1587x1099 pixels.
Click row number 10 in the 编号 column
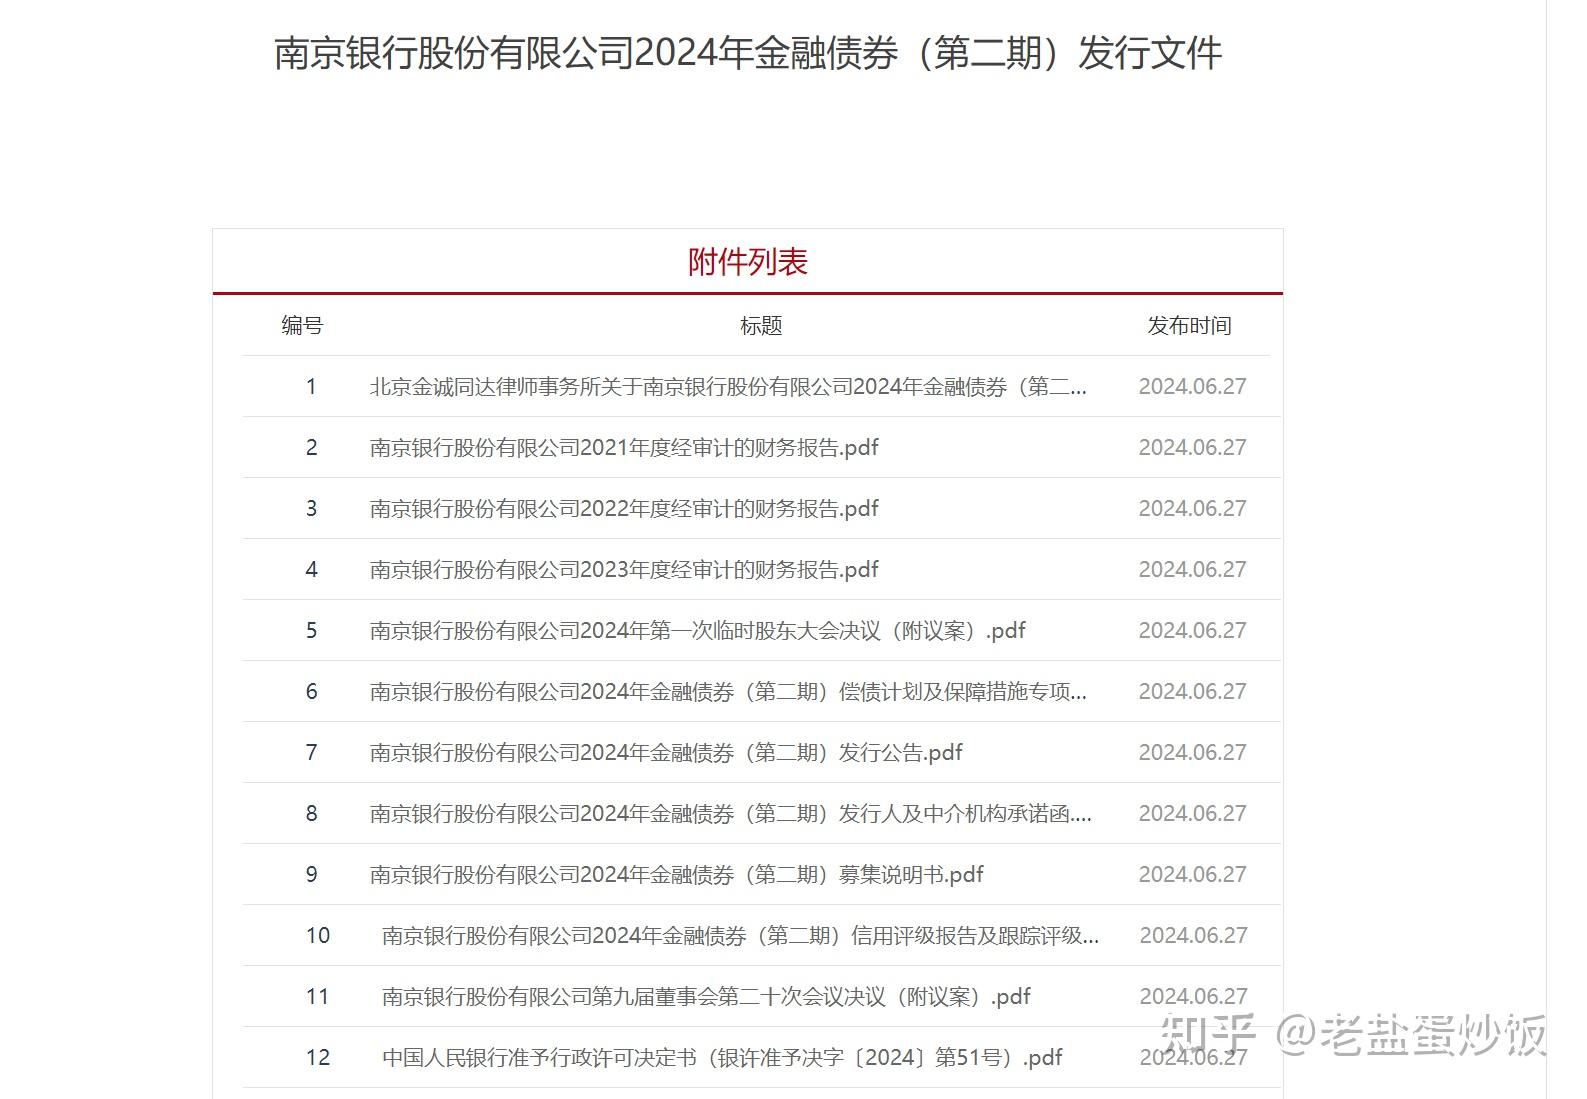point(318,936)
